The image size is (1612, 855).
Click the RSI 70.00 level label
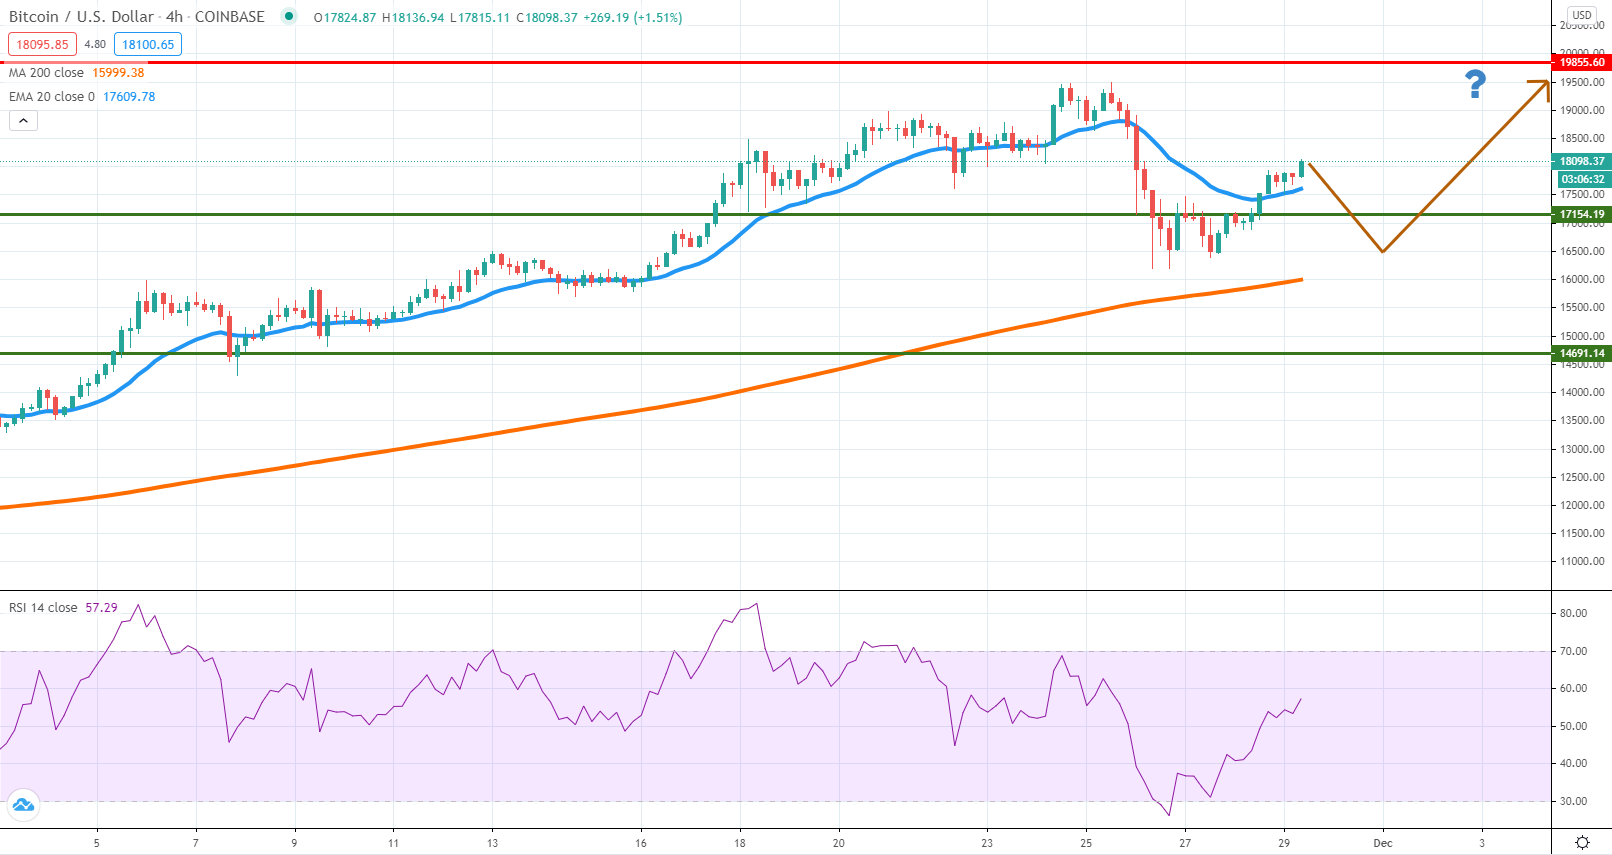click(x=1573, y=651)
